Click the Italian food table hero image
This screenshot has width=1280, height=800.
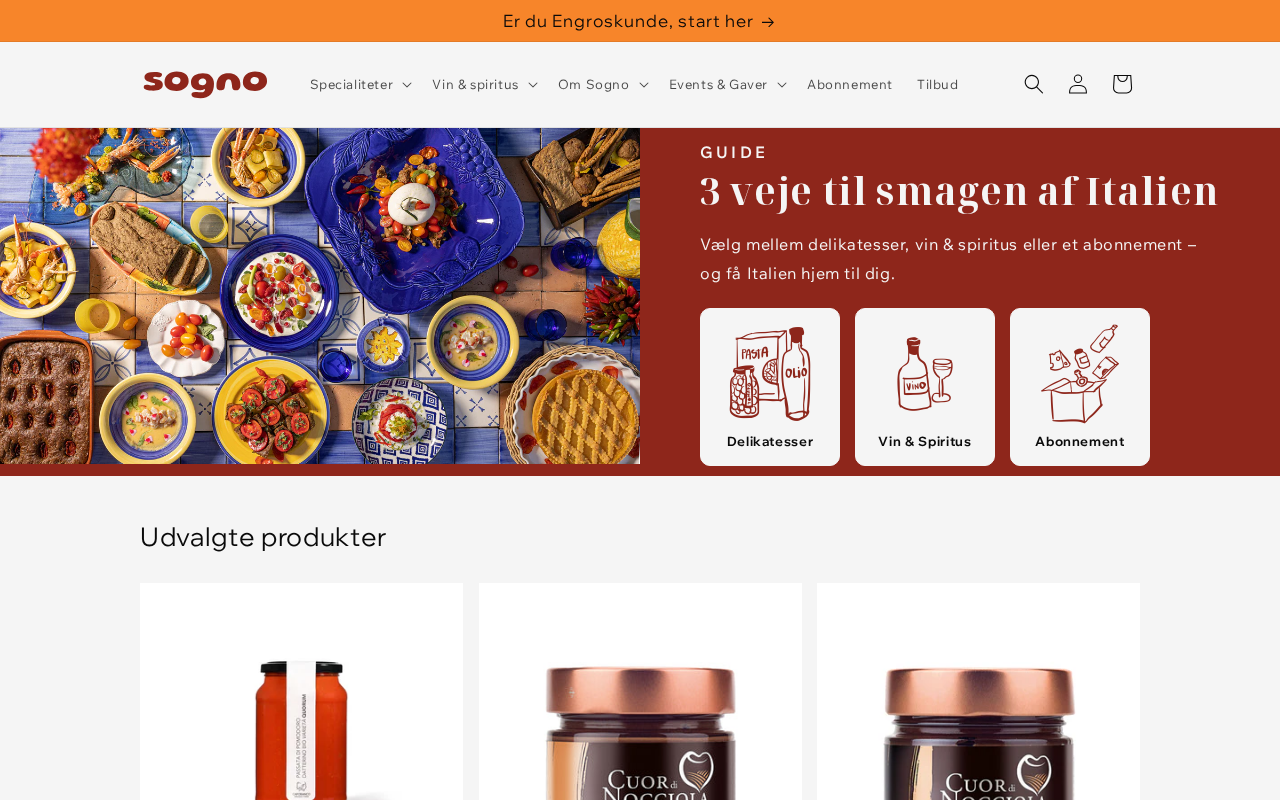(320, 296)
